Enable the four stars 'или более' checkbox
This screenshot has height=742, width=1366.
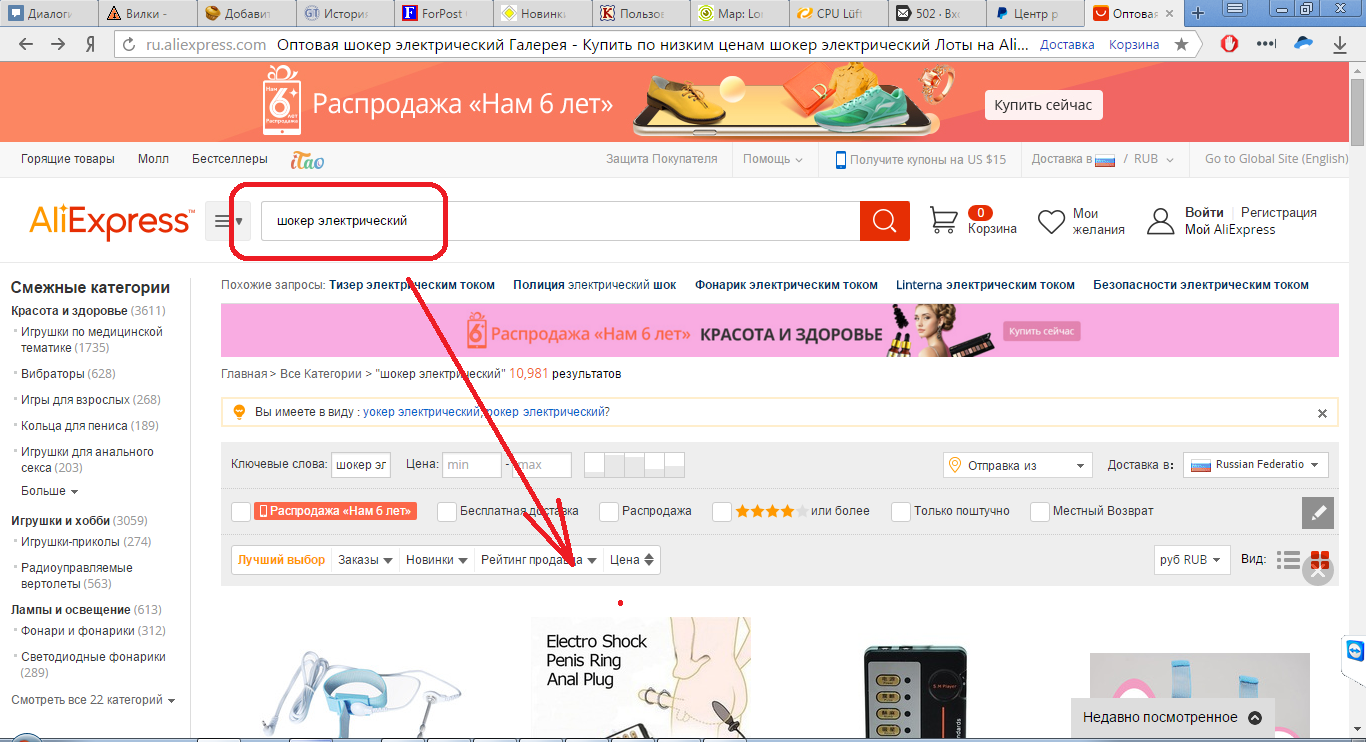(x=722, y=511)
